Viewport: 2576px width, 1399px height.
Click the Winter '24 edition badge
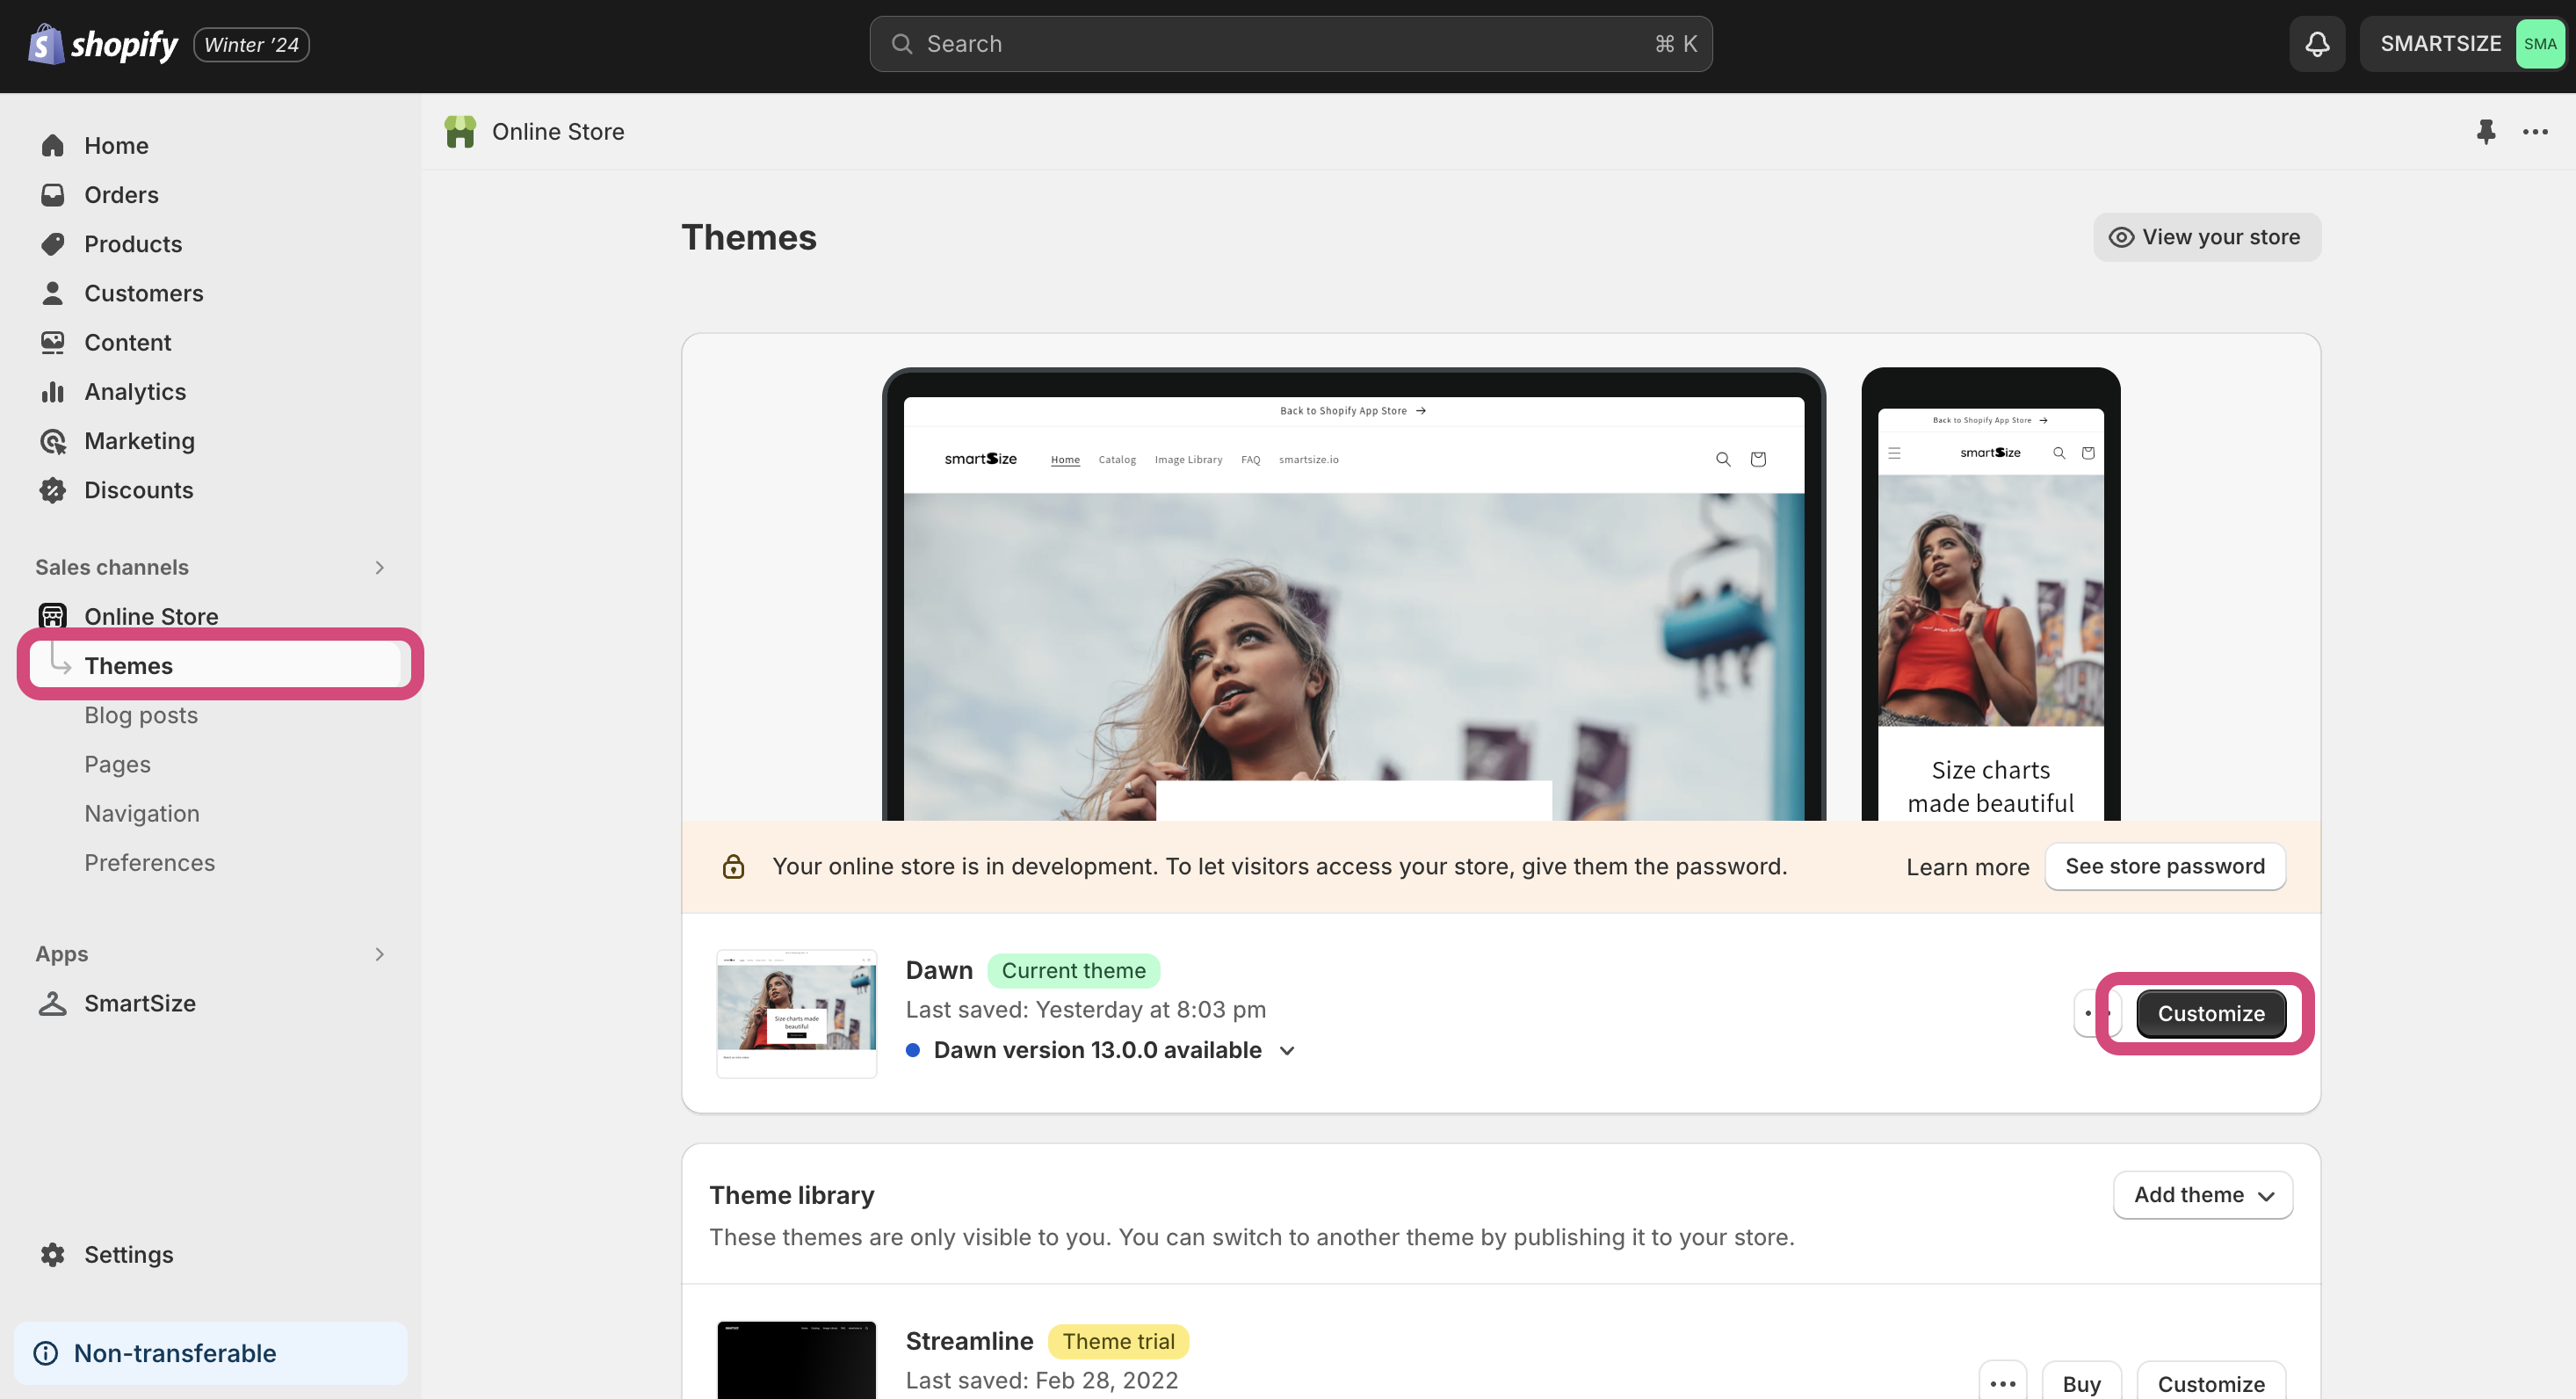[251, 45]
